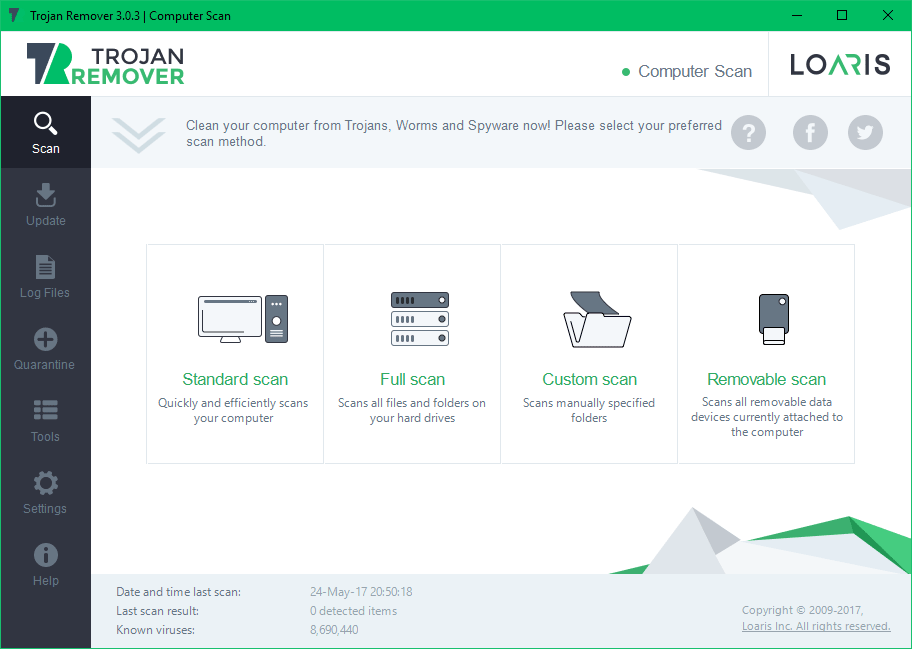Open the Facebook share icon

point(810,132)
